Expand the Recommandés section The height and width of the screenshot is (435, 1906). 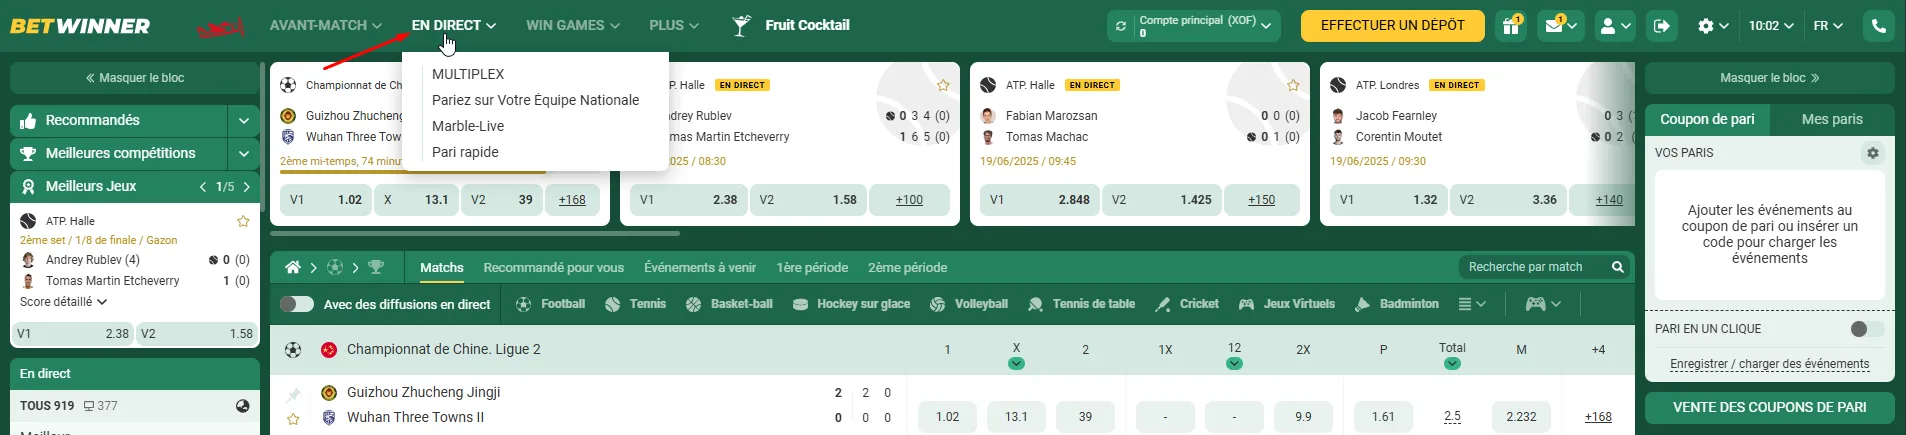click(244, 120)
